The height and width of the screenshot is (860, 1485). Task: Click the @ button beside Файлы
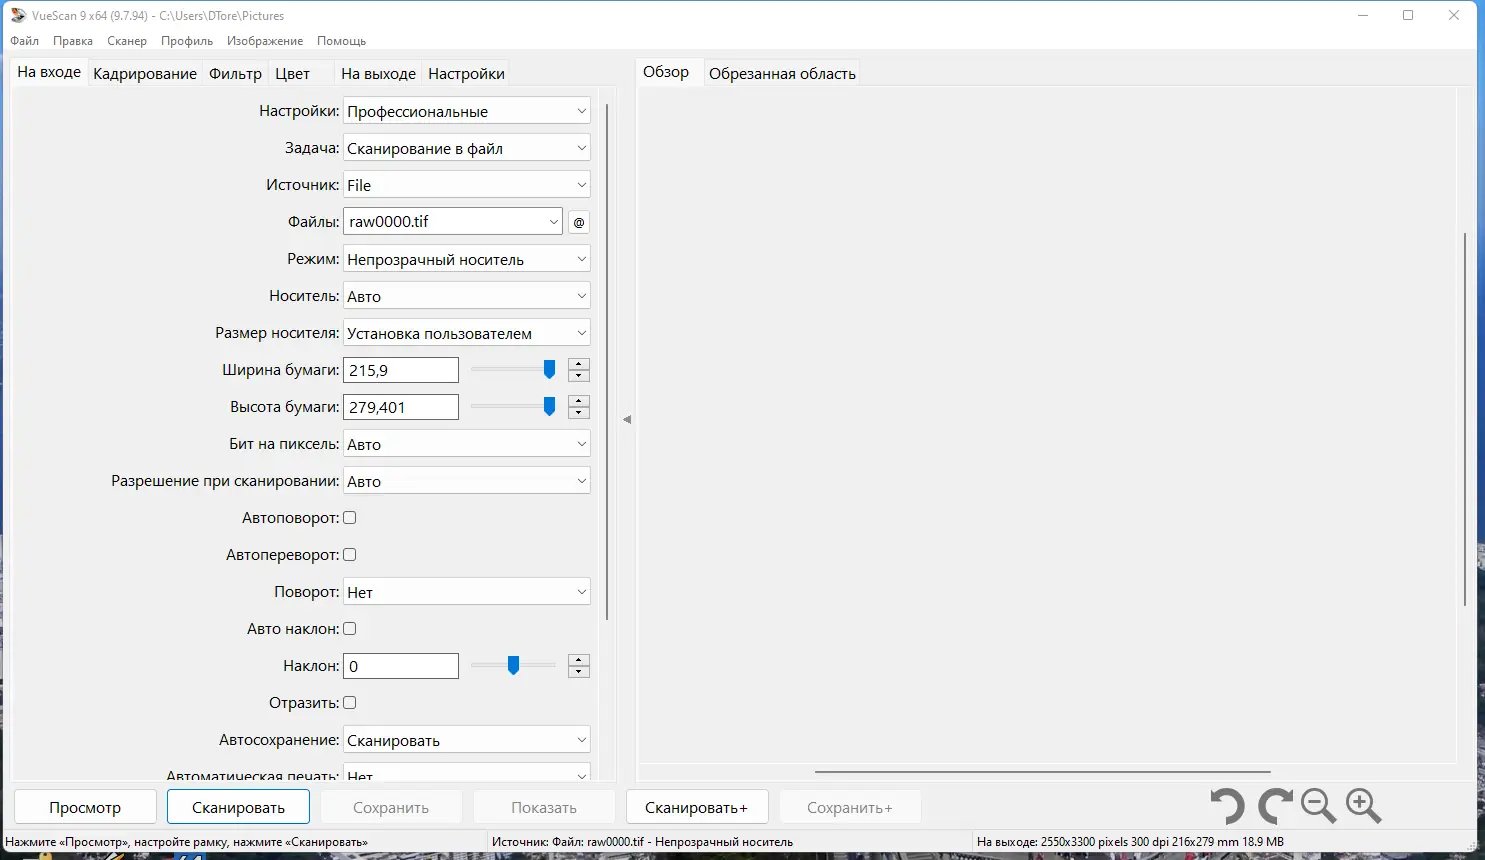(x=579, y=222)
